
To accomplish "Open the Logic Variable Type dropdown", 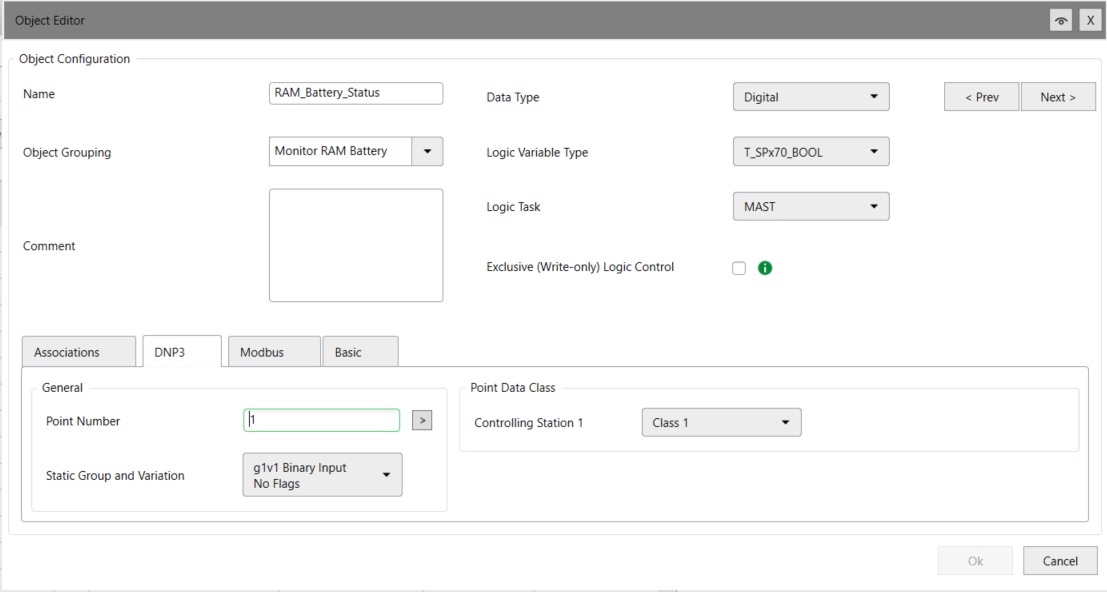I will coord(811,152).
